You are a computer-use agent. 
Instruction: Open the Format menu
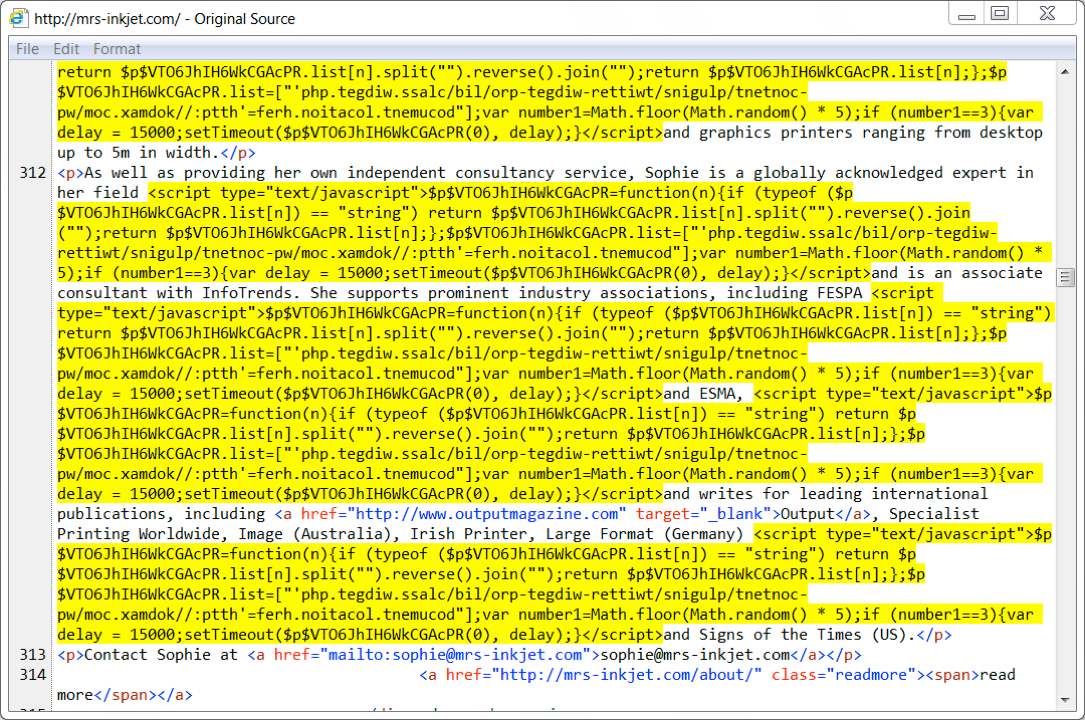coord(117,49)
